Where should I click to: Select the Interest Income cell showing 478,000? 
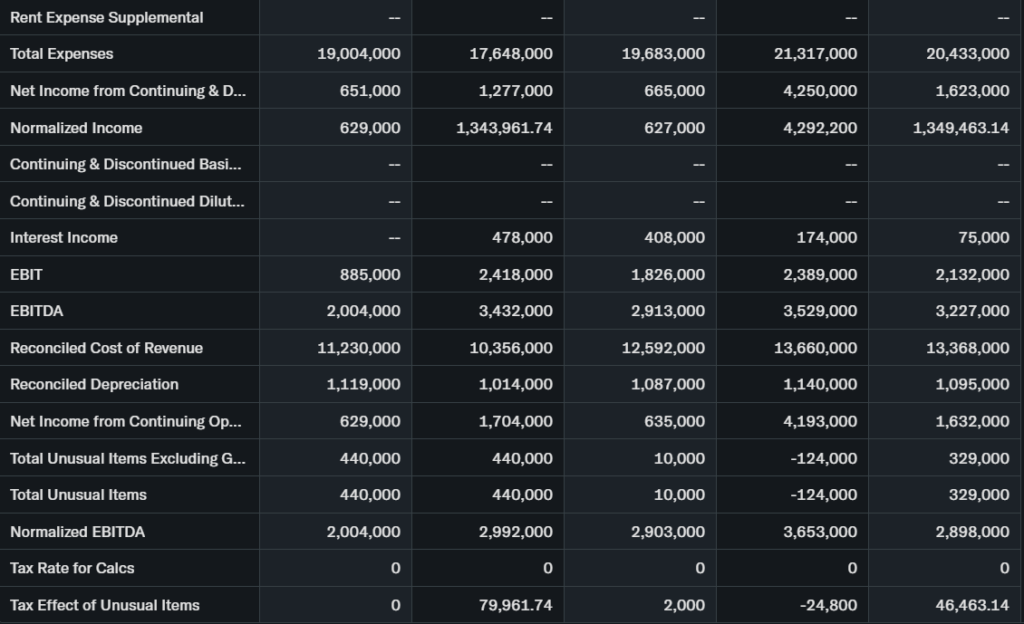[x=522, y=238]
